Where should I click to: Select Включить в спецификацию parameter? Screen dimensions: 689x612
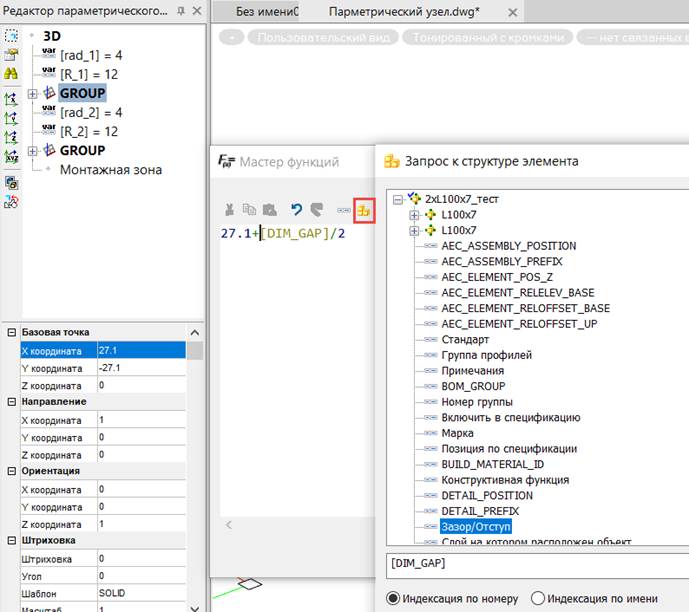[x=511, y=417]
